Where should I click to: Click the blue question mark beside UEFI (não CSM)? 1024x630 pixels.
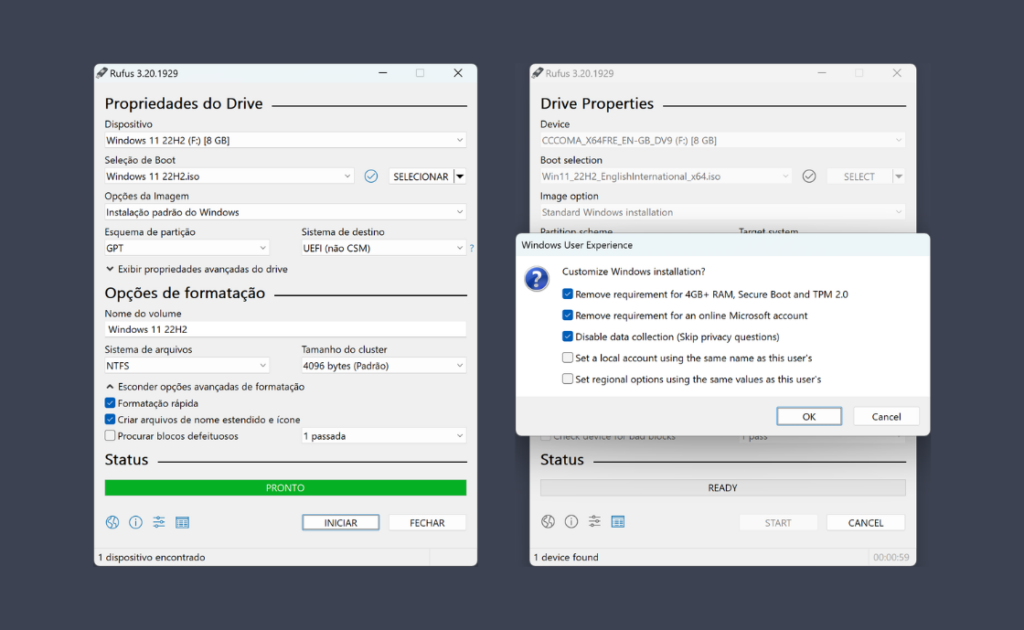tap(472, 248)
